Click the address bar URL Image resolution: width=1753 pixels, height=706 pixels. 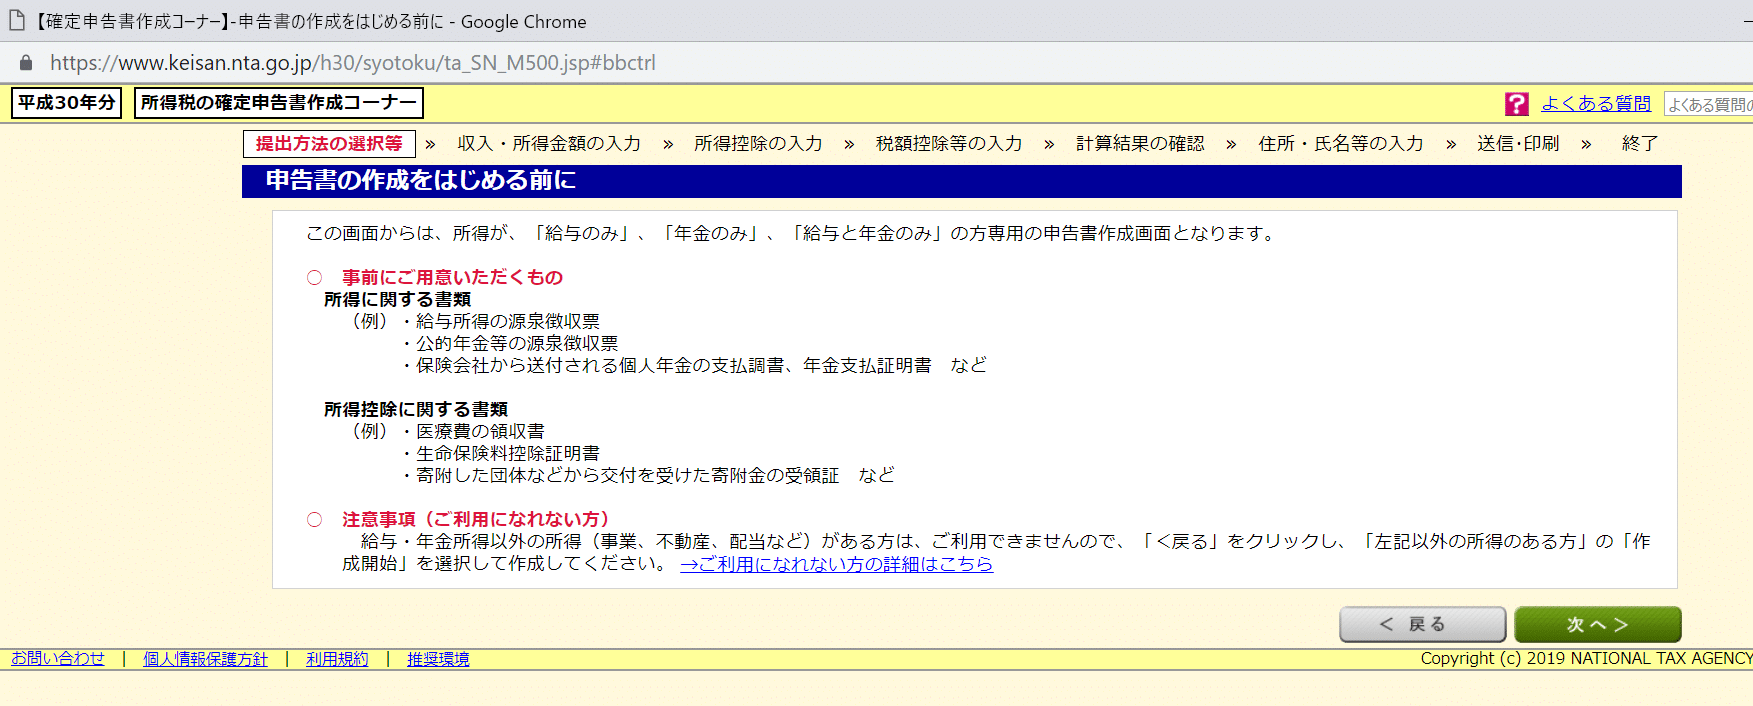[353, 63]
